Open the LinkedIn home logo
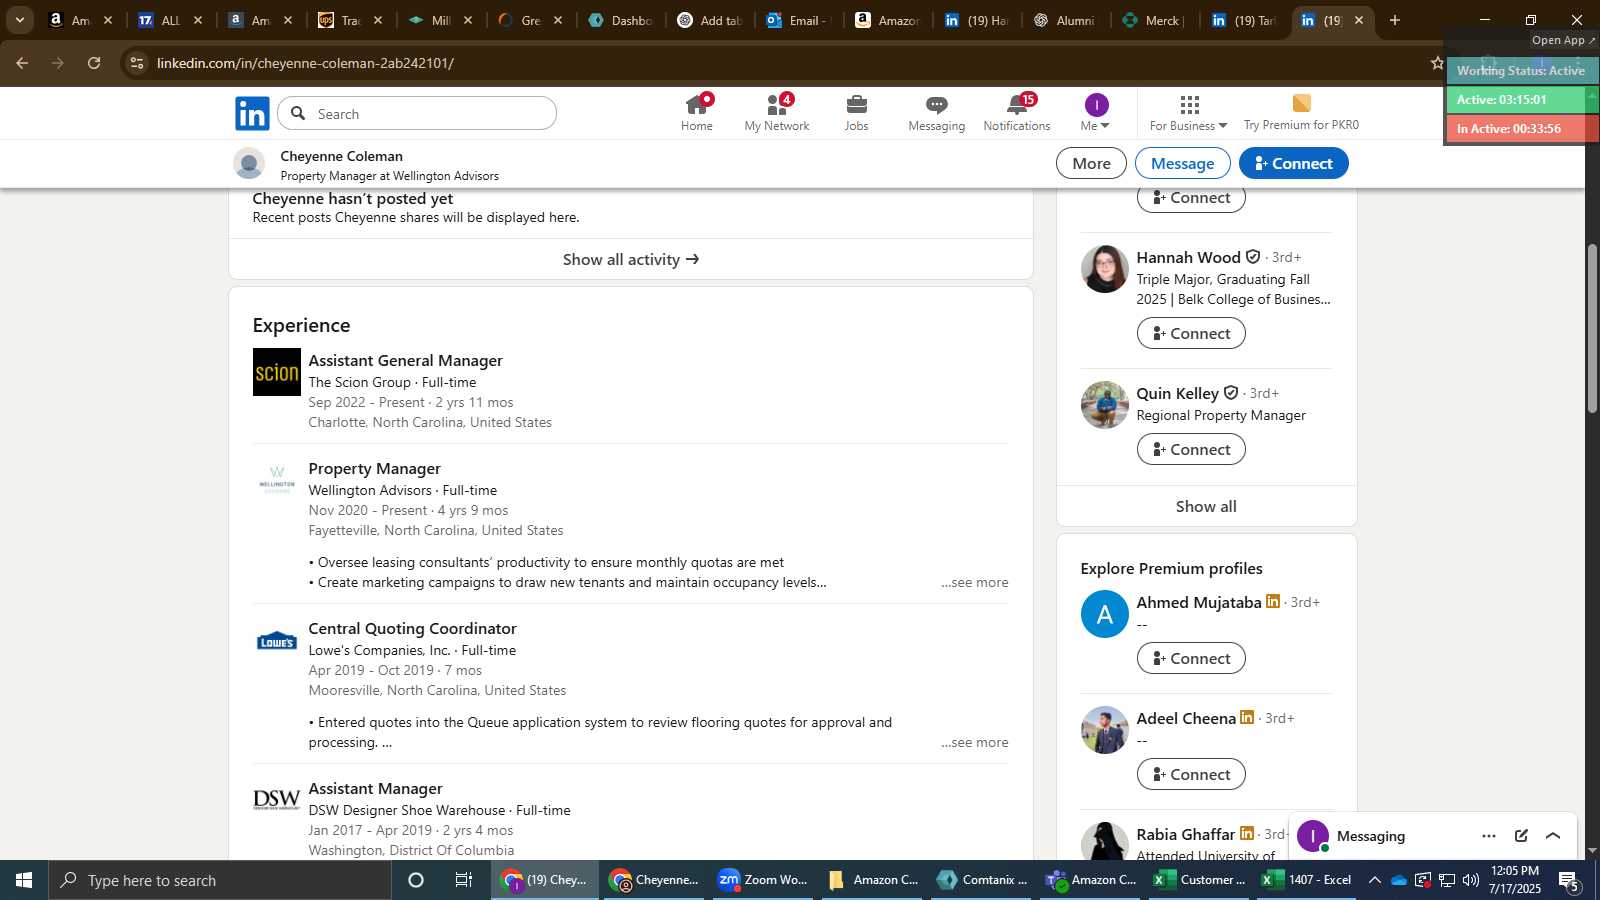Screen dimensions: 1600x900 click(252, 113)
